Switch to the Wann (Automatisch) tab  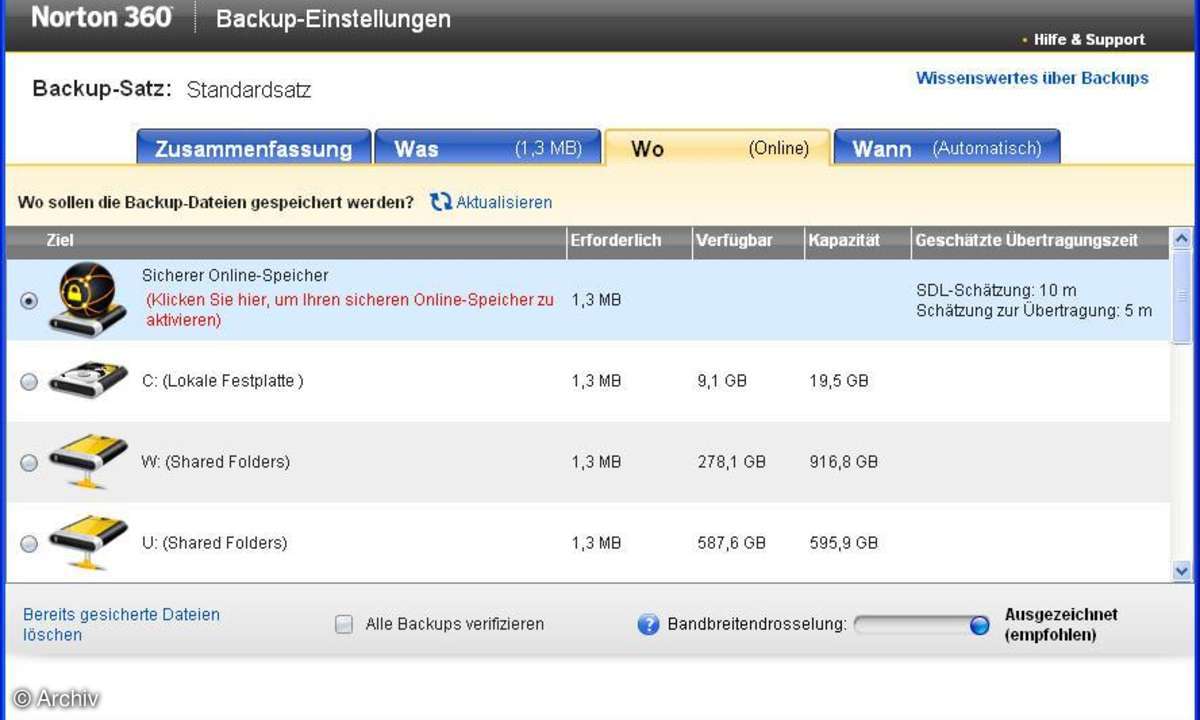[x=947, y=148]
